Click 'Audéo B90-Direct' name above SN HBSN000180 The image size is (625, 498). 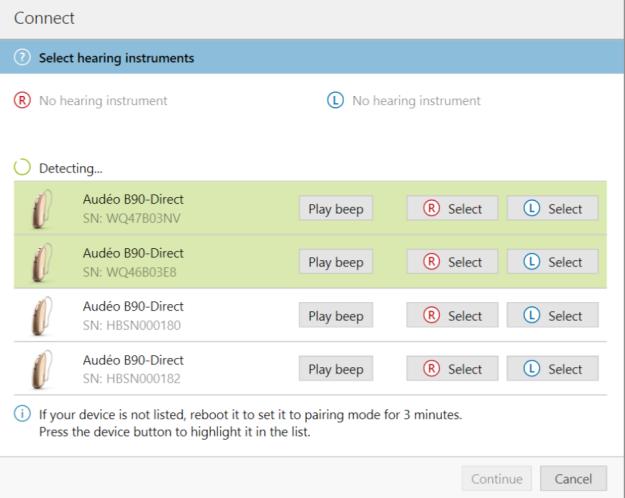click(133, 306)
